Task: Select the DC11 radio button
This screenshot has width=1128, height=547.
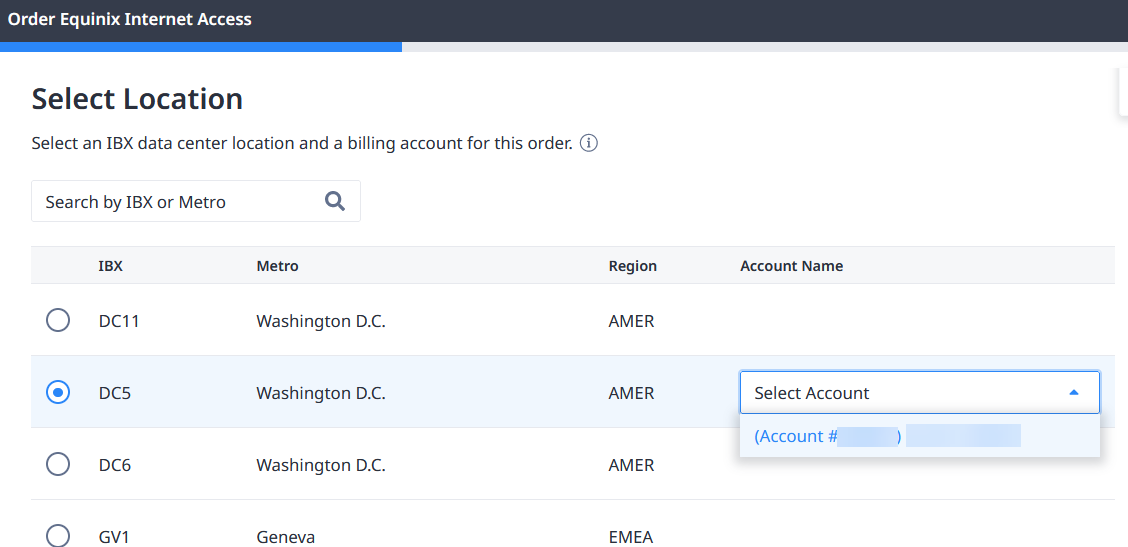Action: [58, 320]
